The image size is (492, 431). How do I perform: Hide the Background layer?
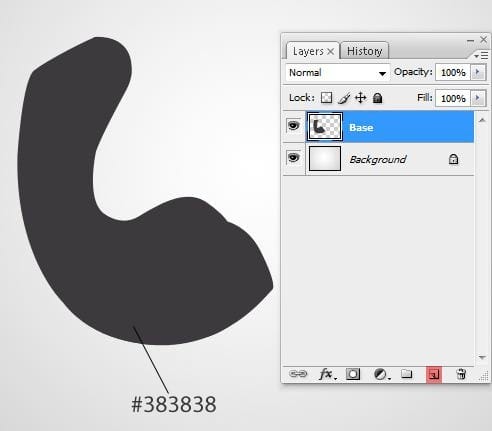click(x=293, y=157)
